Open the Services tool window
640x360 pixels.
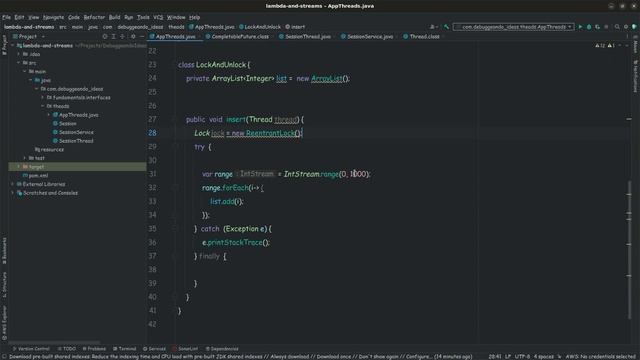(x=154, y=349)
